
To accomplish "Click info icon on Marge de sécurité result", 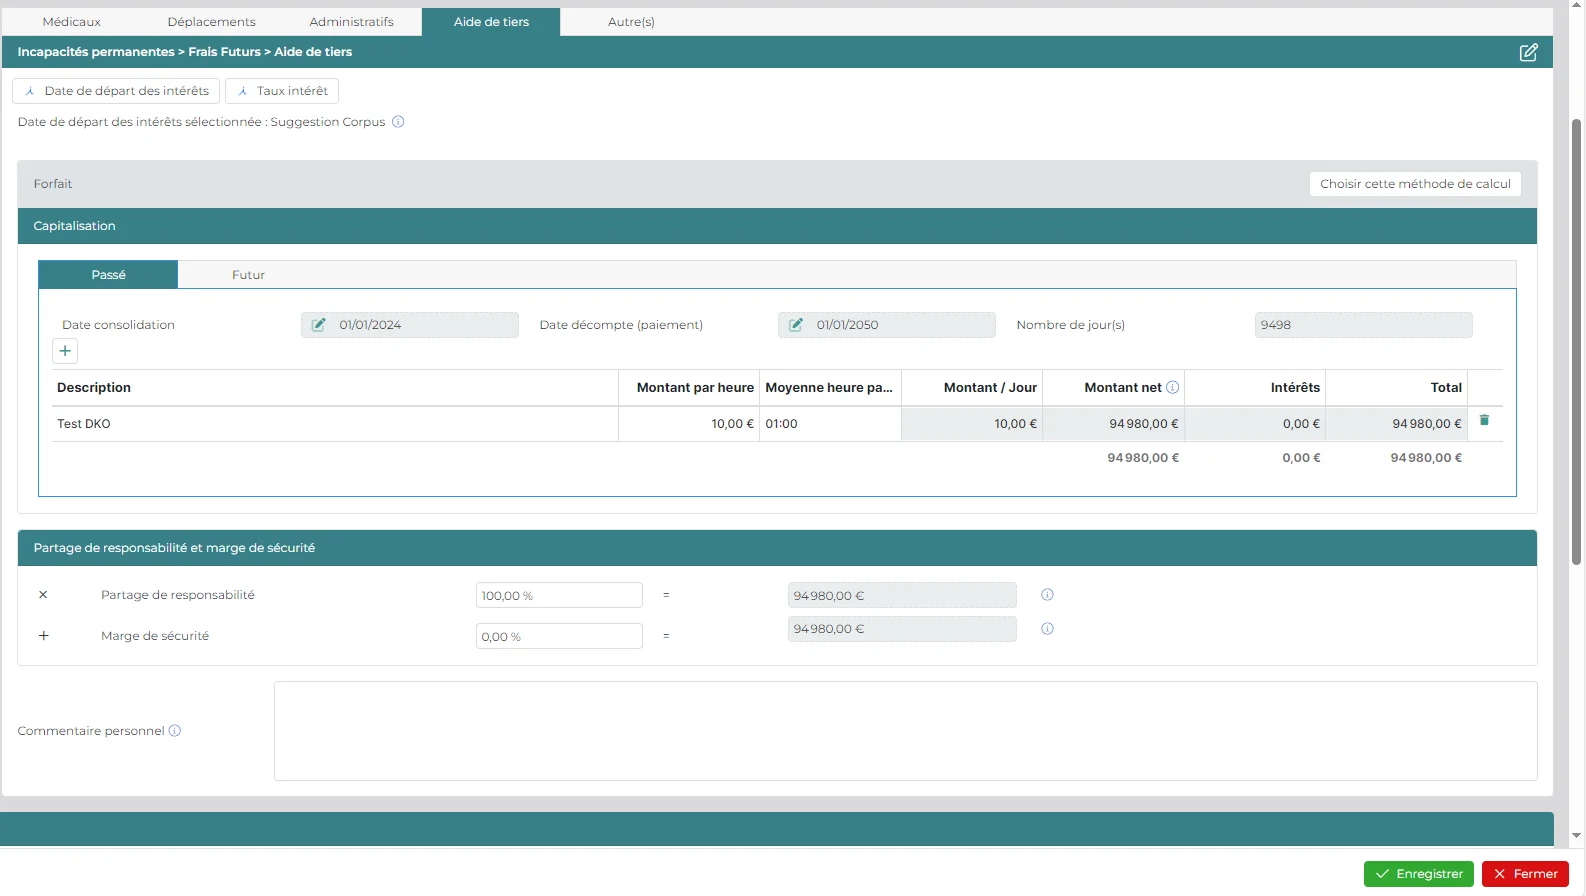I will point(1047,629).
